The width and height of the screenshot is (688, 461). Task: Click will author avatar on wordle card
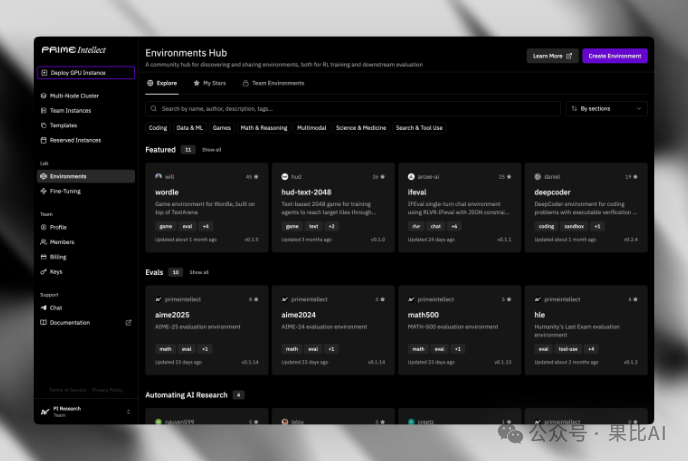158,176
